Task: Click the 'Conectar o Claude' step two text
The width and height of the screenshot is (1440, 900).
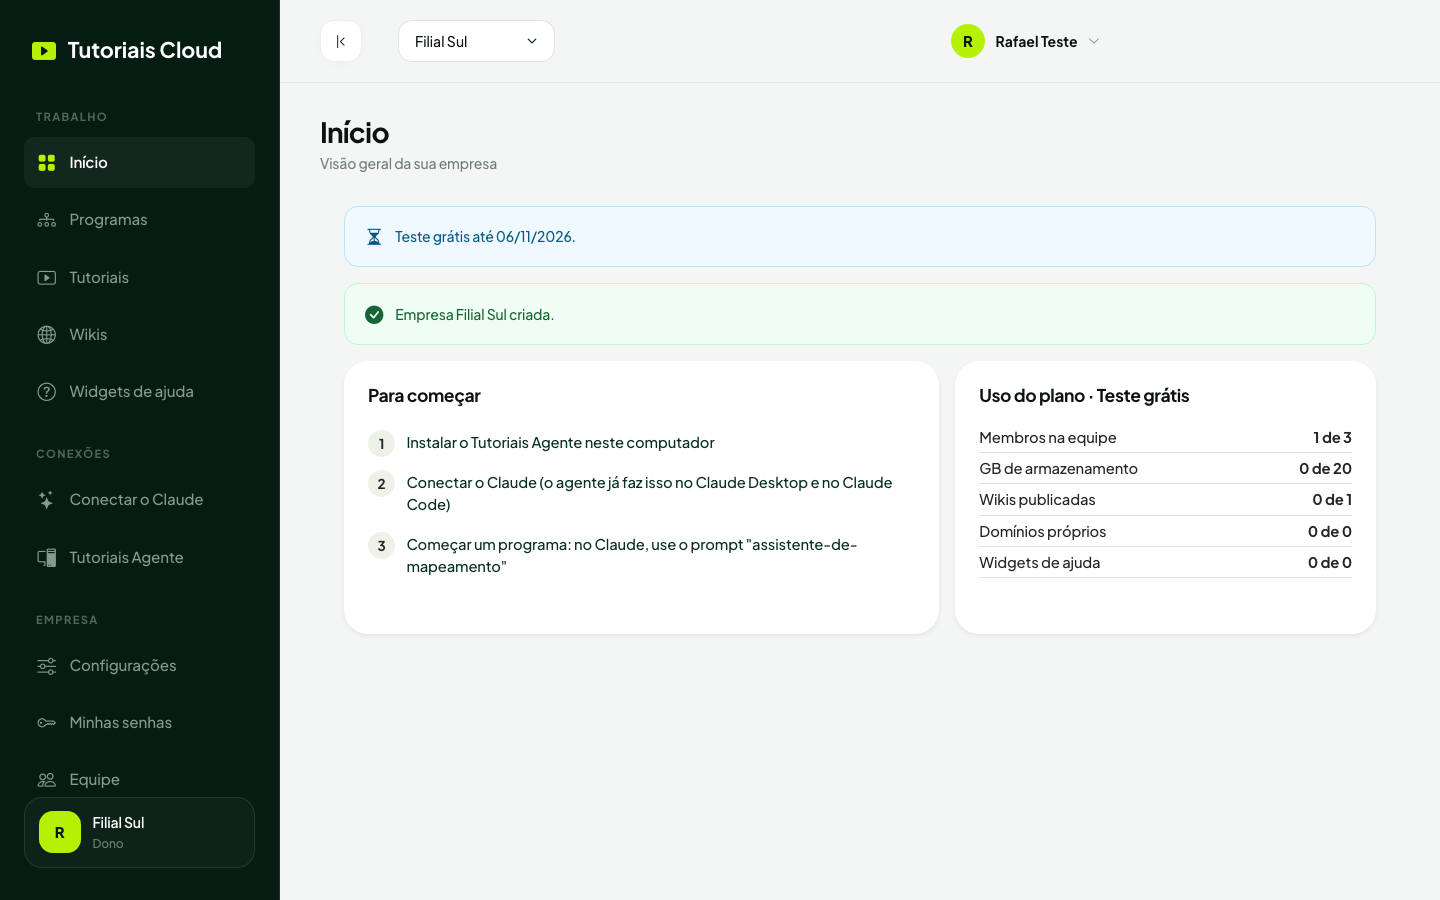Action: pos(649,494)
